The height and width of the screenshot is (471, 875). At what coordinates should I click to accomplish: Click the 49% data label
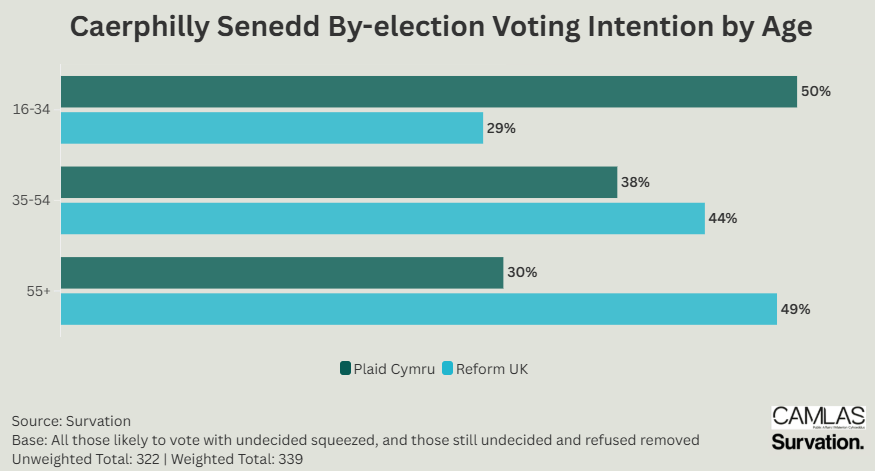click(x=796, y=309)
